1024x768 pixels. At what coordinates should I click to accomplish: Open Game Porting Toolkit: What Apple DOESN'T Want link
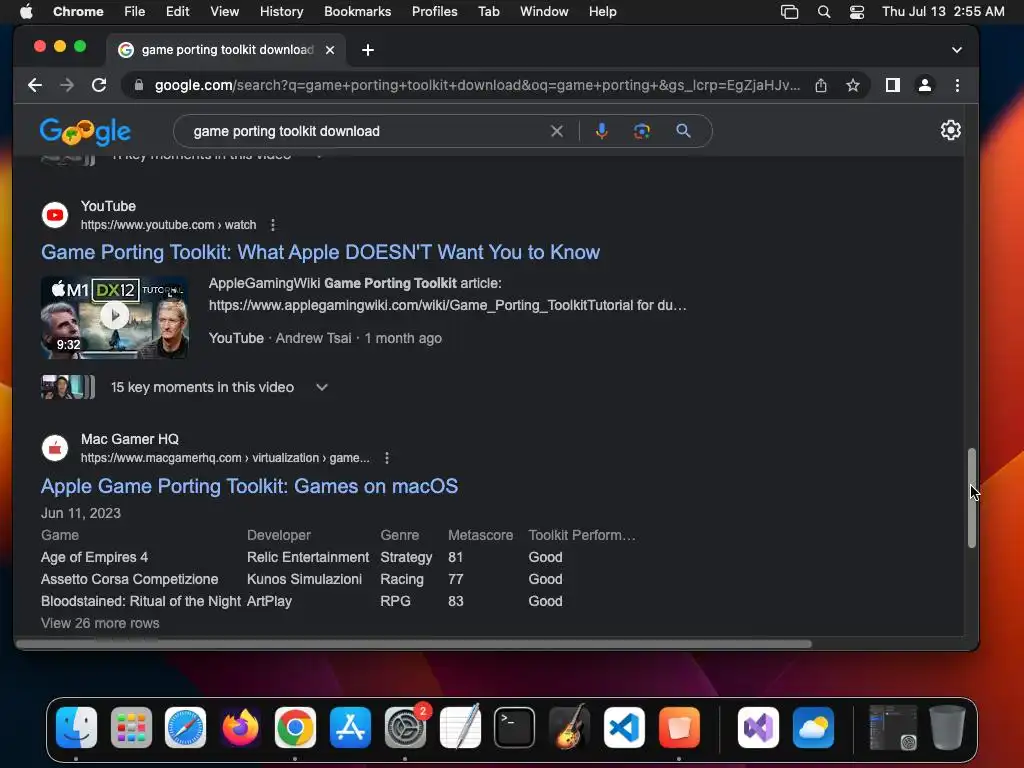[320, 253]
